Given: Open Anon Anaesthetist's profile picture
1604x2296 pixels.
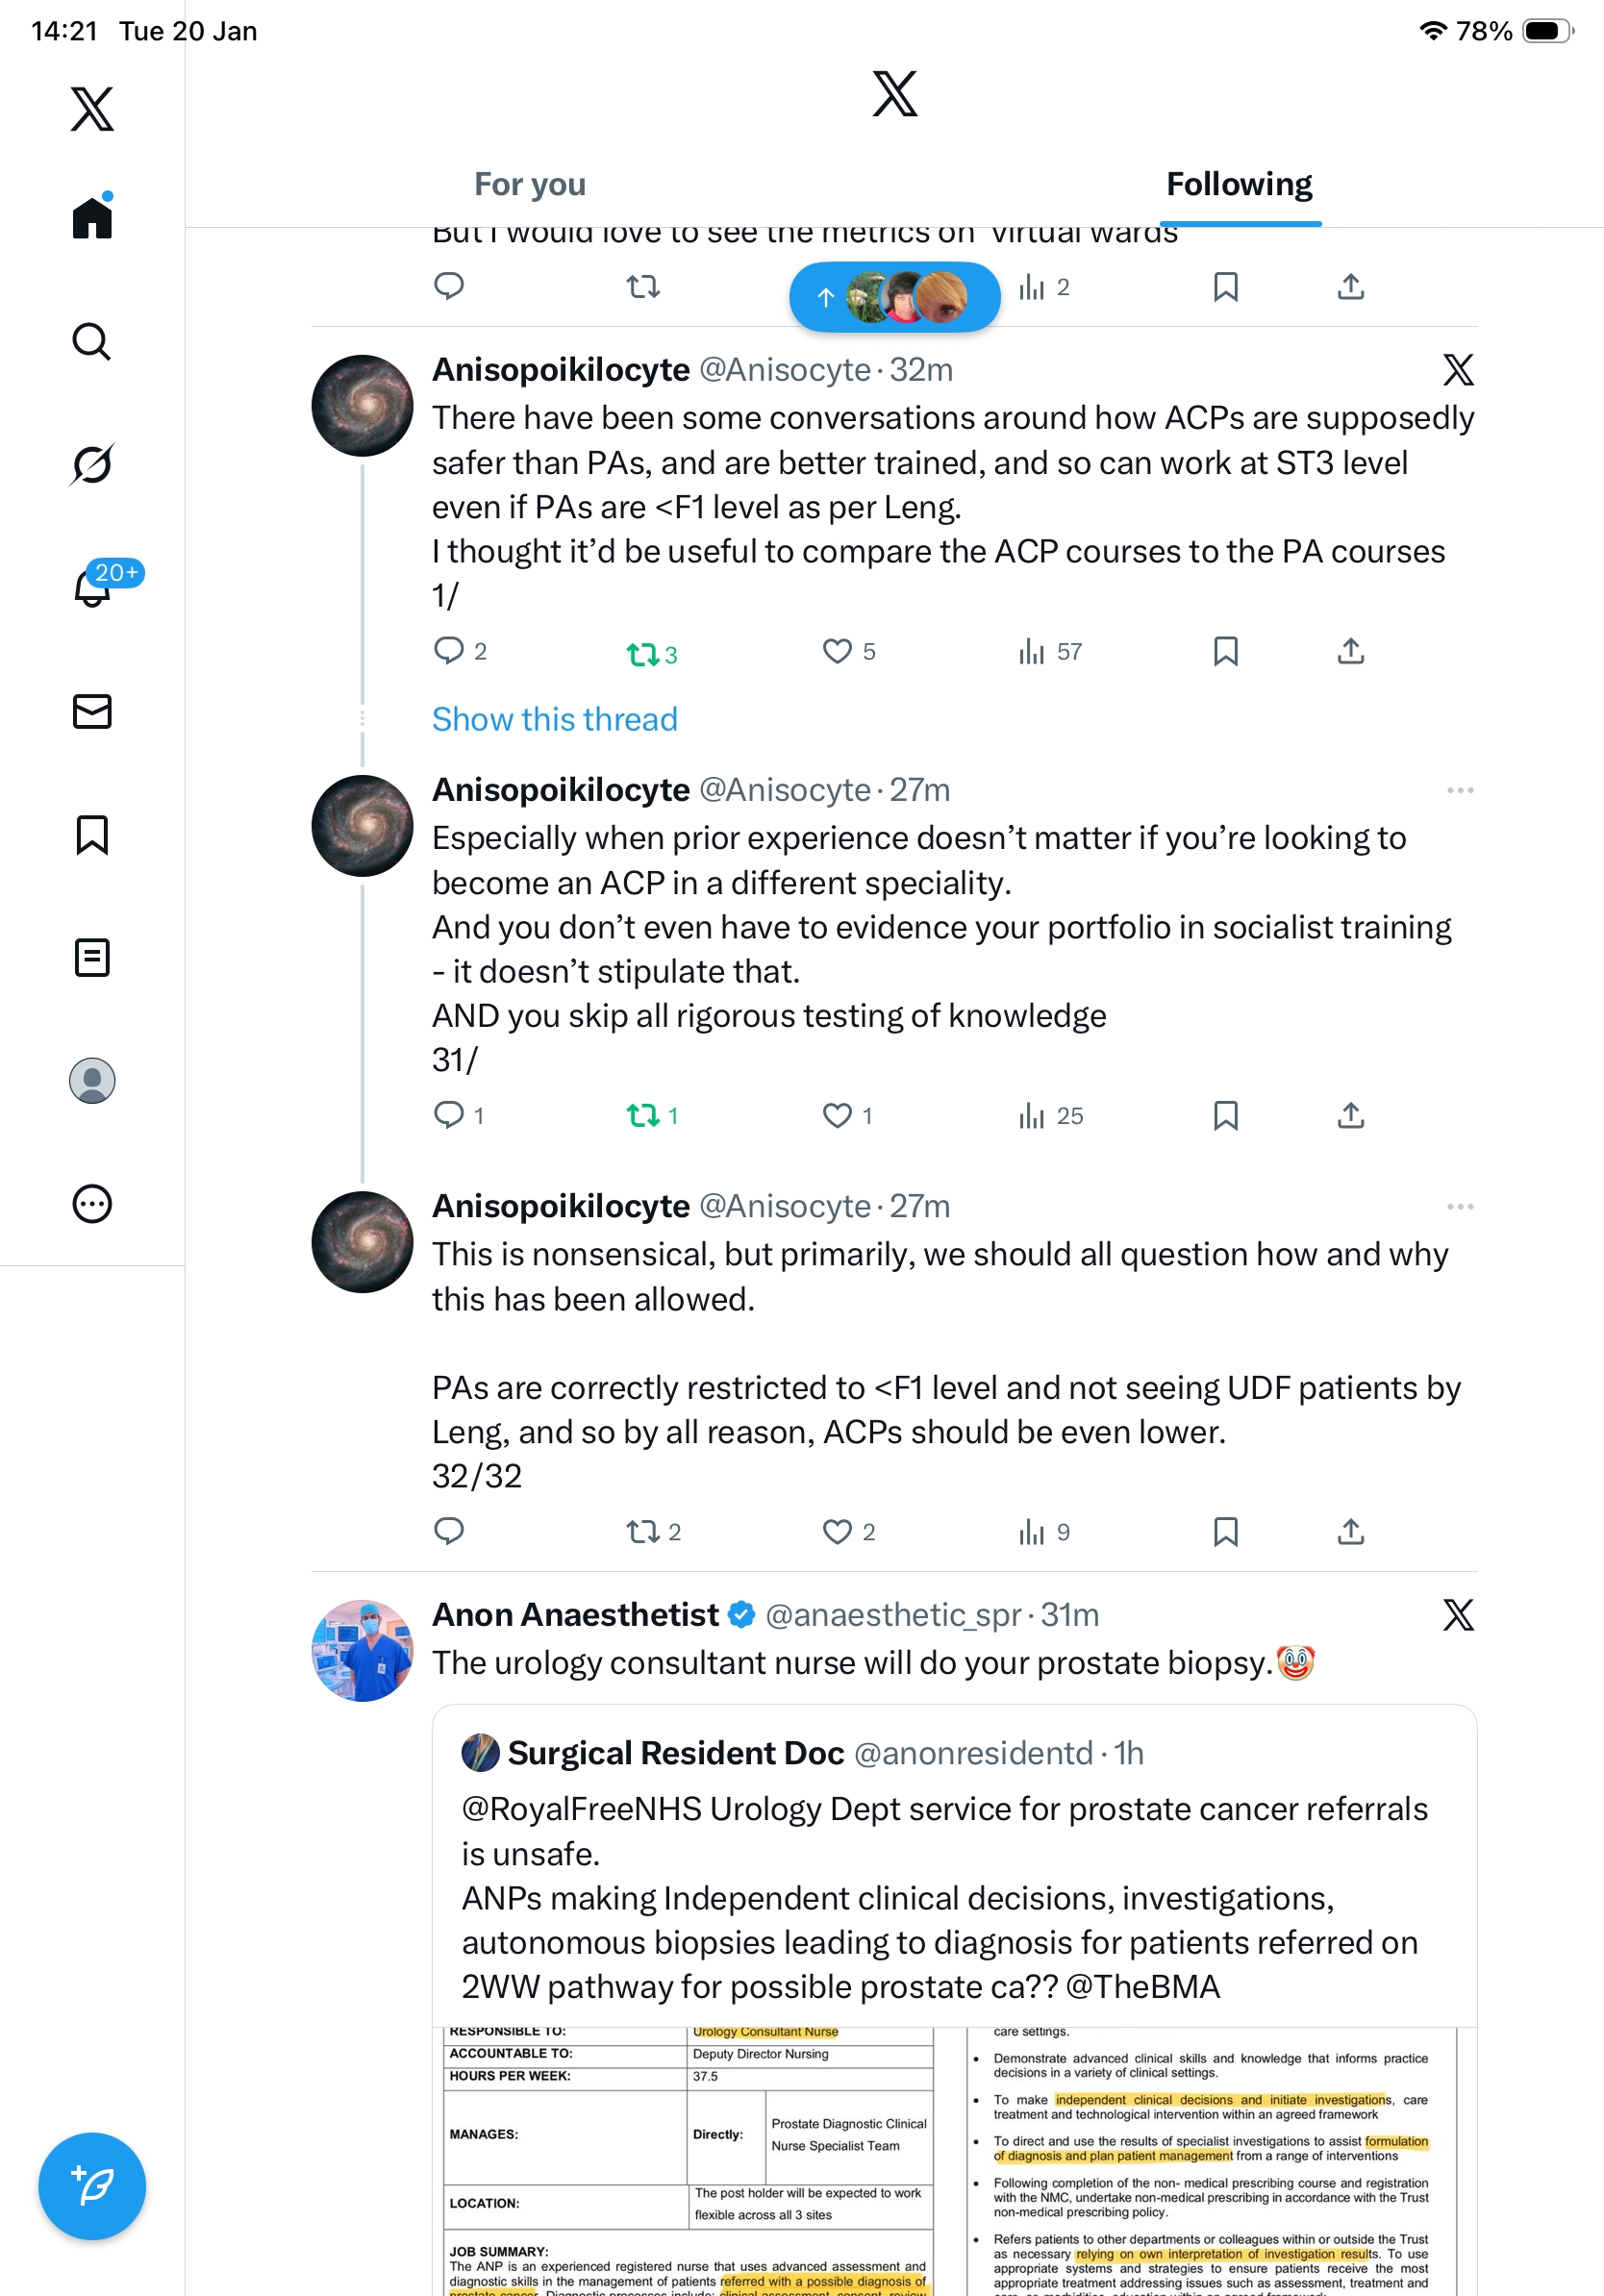Looking at the screenshot, I should point(362,1650).
